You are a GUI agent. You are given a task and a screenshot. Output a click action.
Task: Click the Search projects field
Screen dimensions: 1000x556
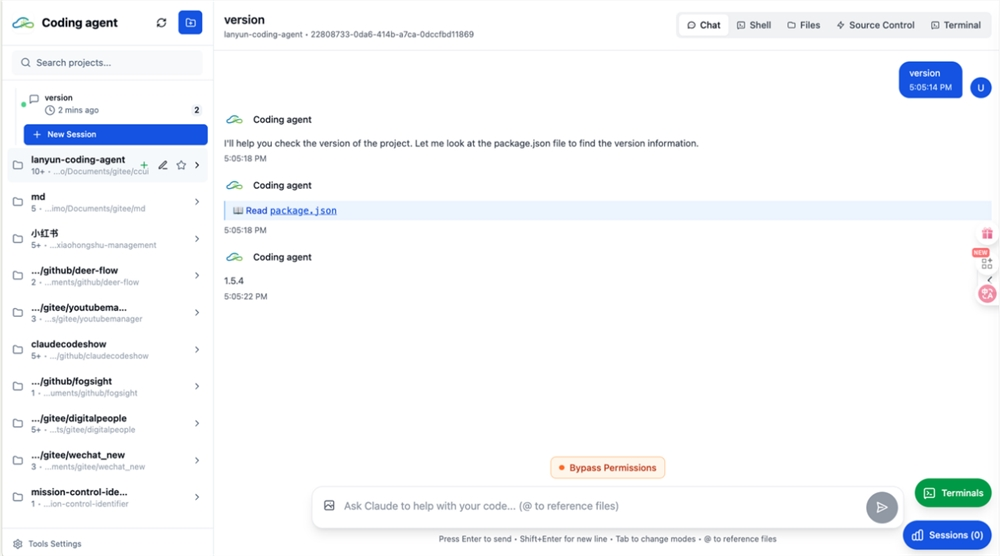point(107,62)
